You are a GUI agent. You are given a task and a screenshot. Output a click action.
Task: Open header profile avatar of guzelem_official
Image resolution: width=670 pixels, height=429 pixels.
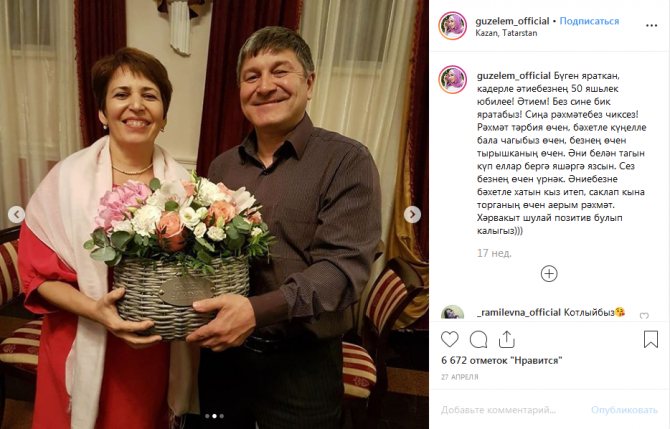(453, 26)
